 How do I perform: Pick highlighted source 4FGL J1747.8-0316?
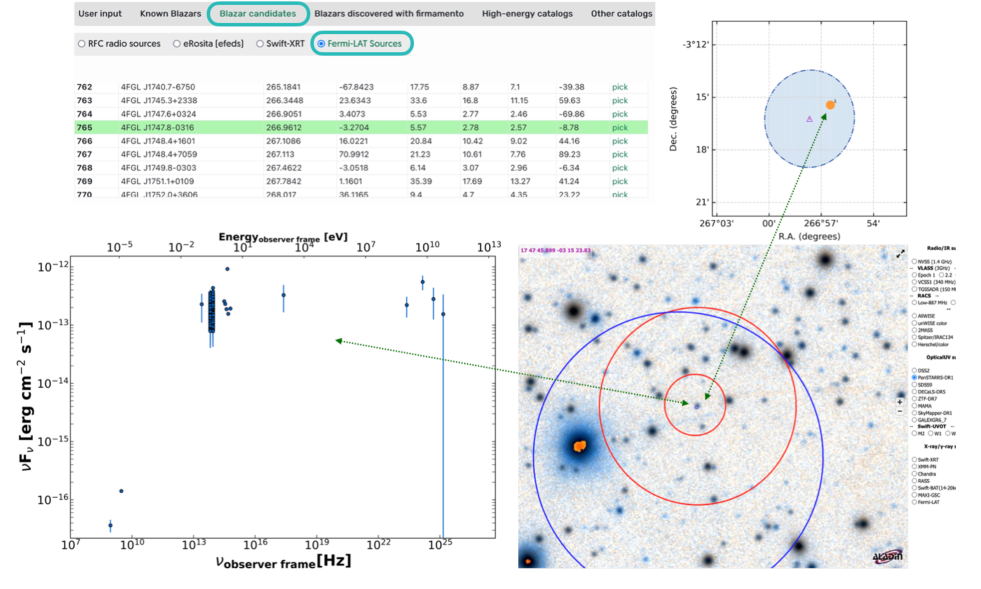coord(619,128)
